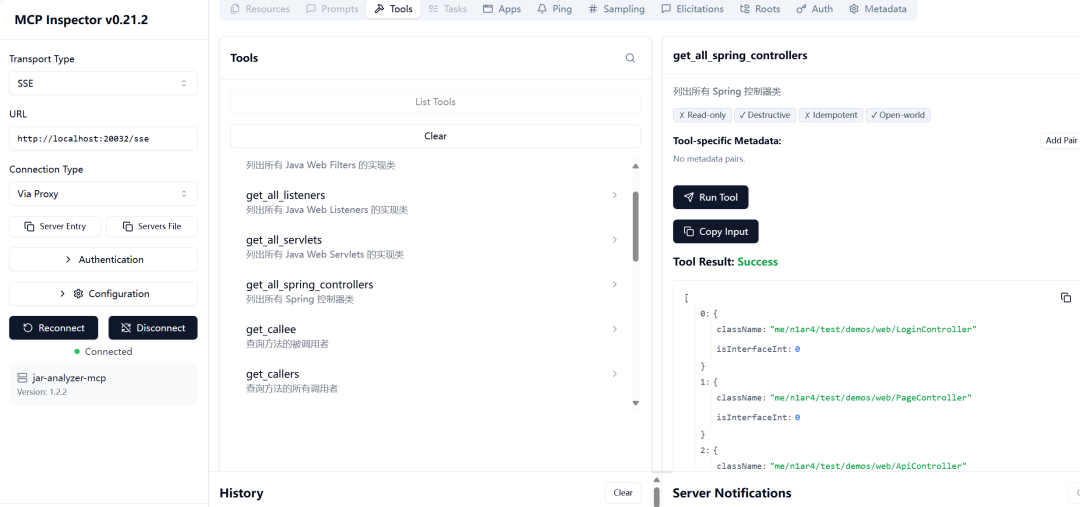This screenshot has height=507, width=1080.
Task: Click the Server Entry button
Action: [55, 226]
